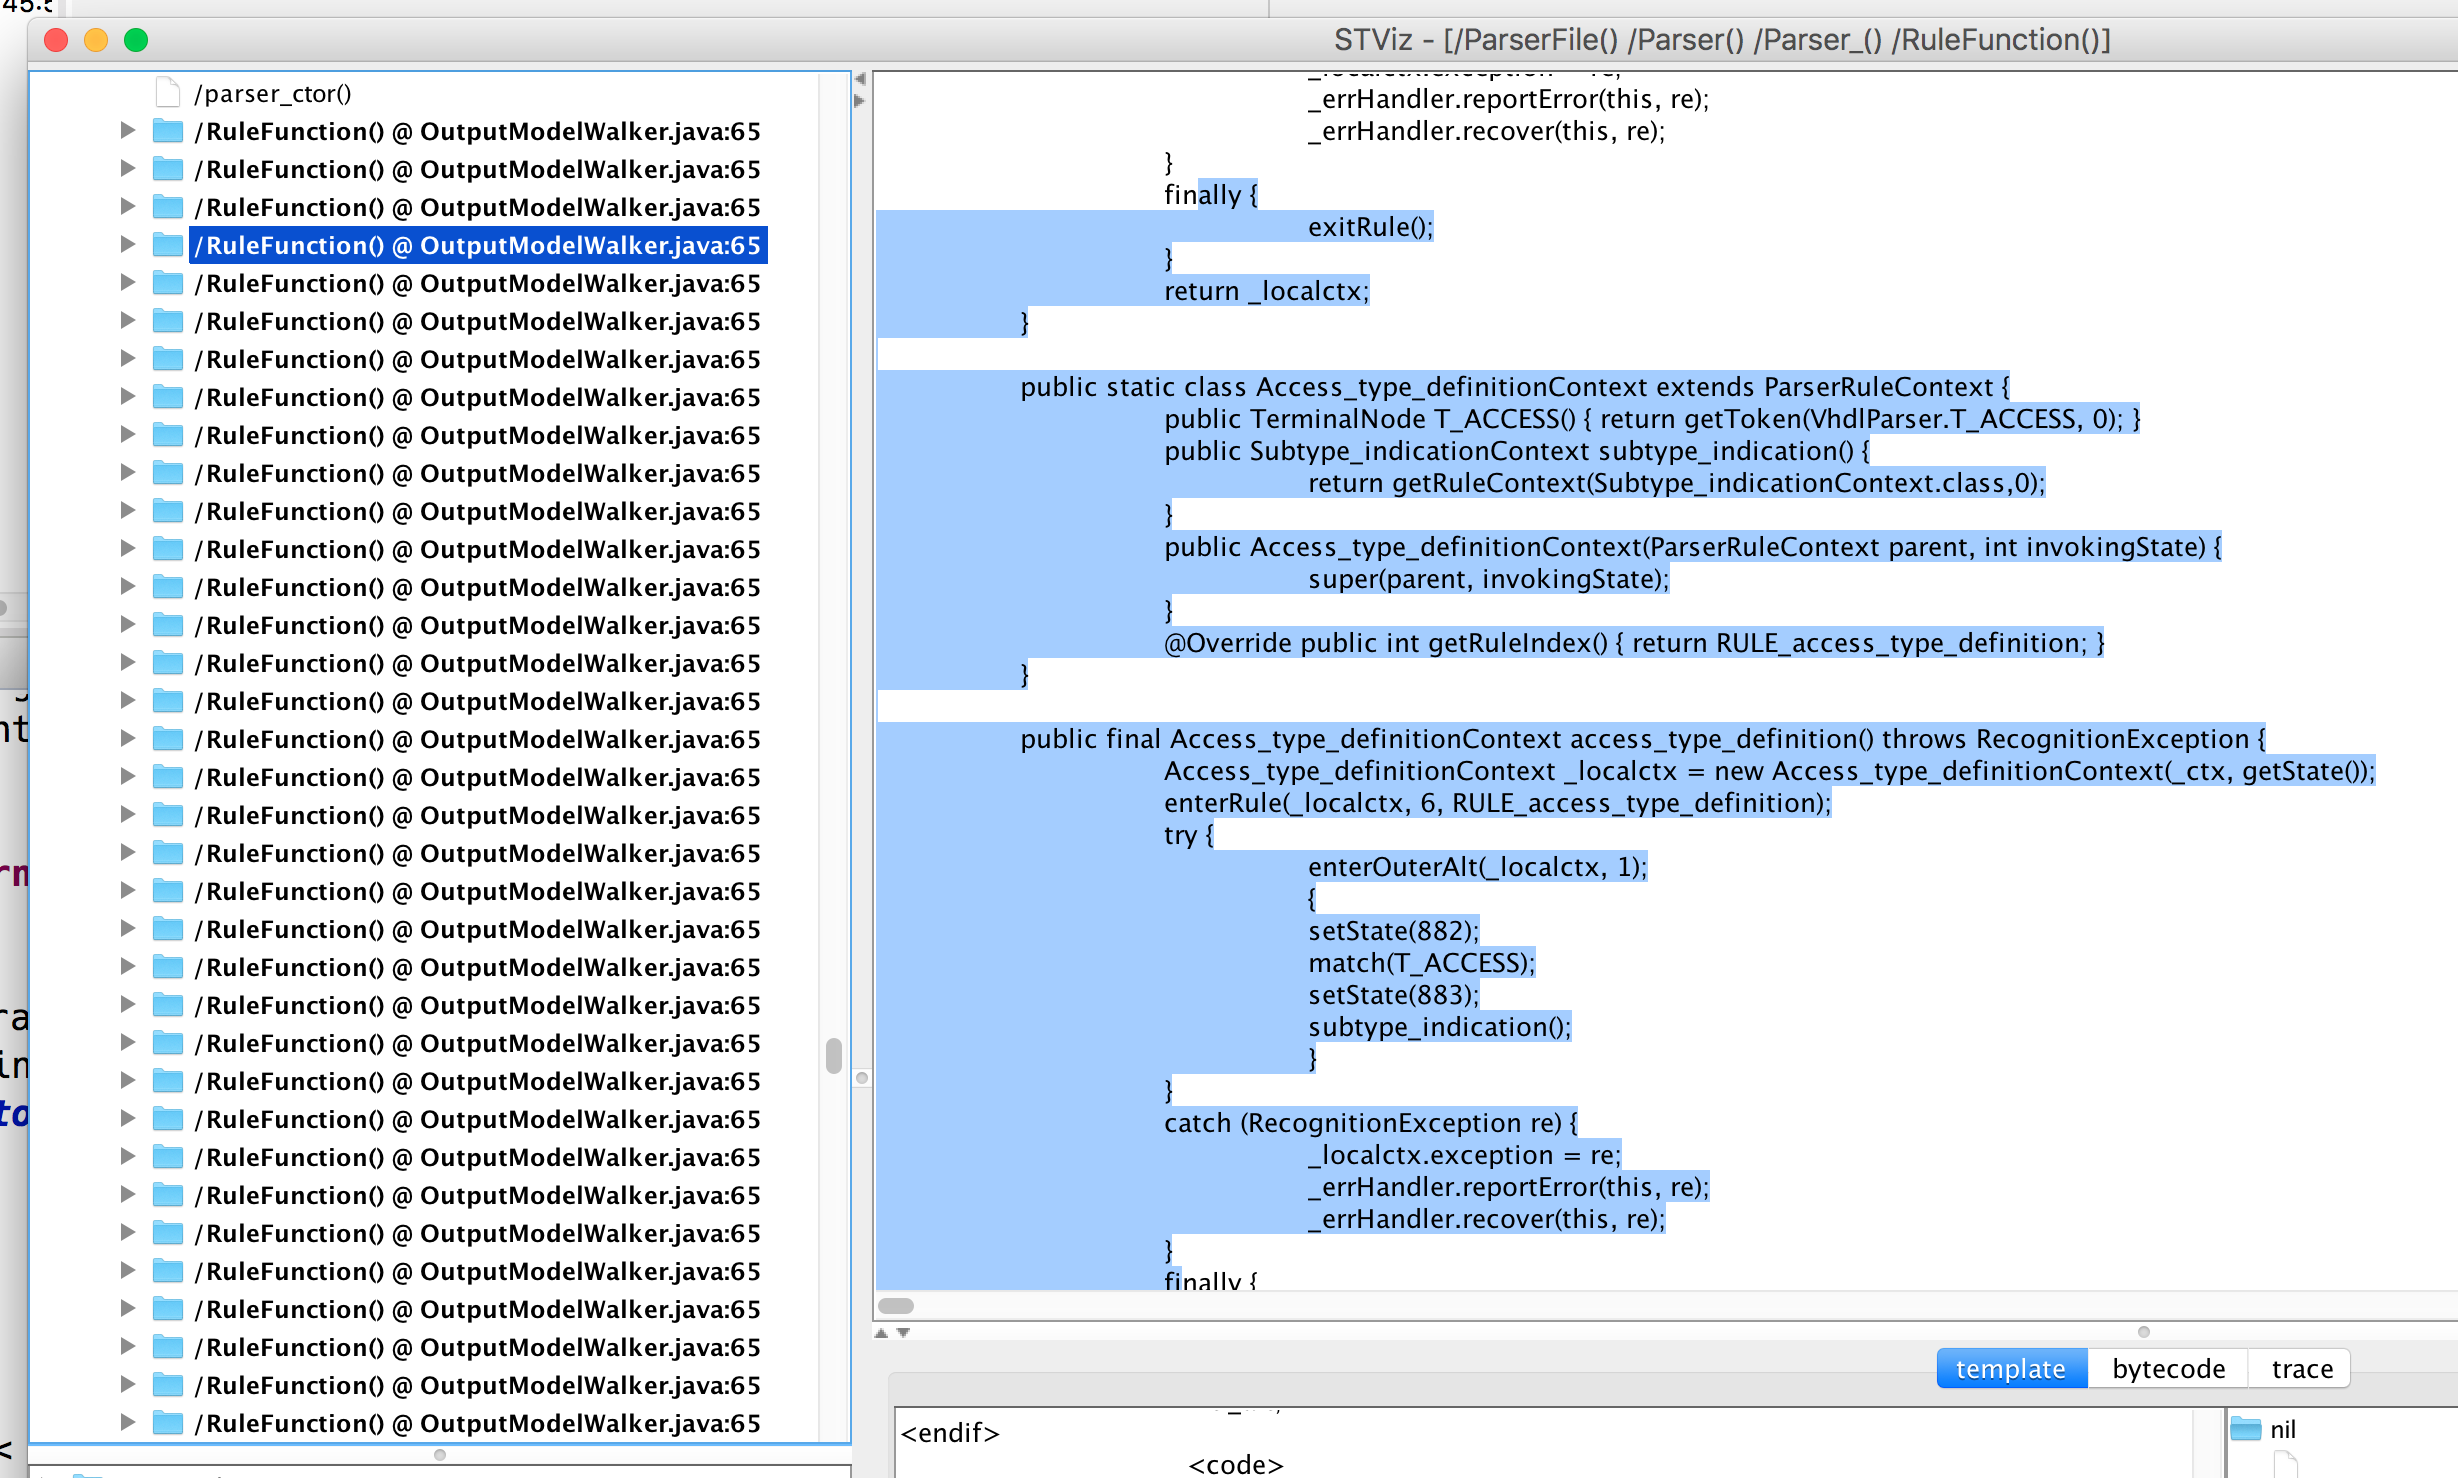
Task: Select the template tab
Action: 2011,1368
